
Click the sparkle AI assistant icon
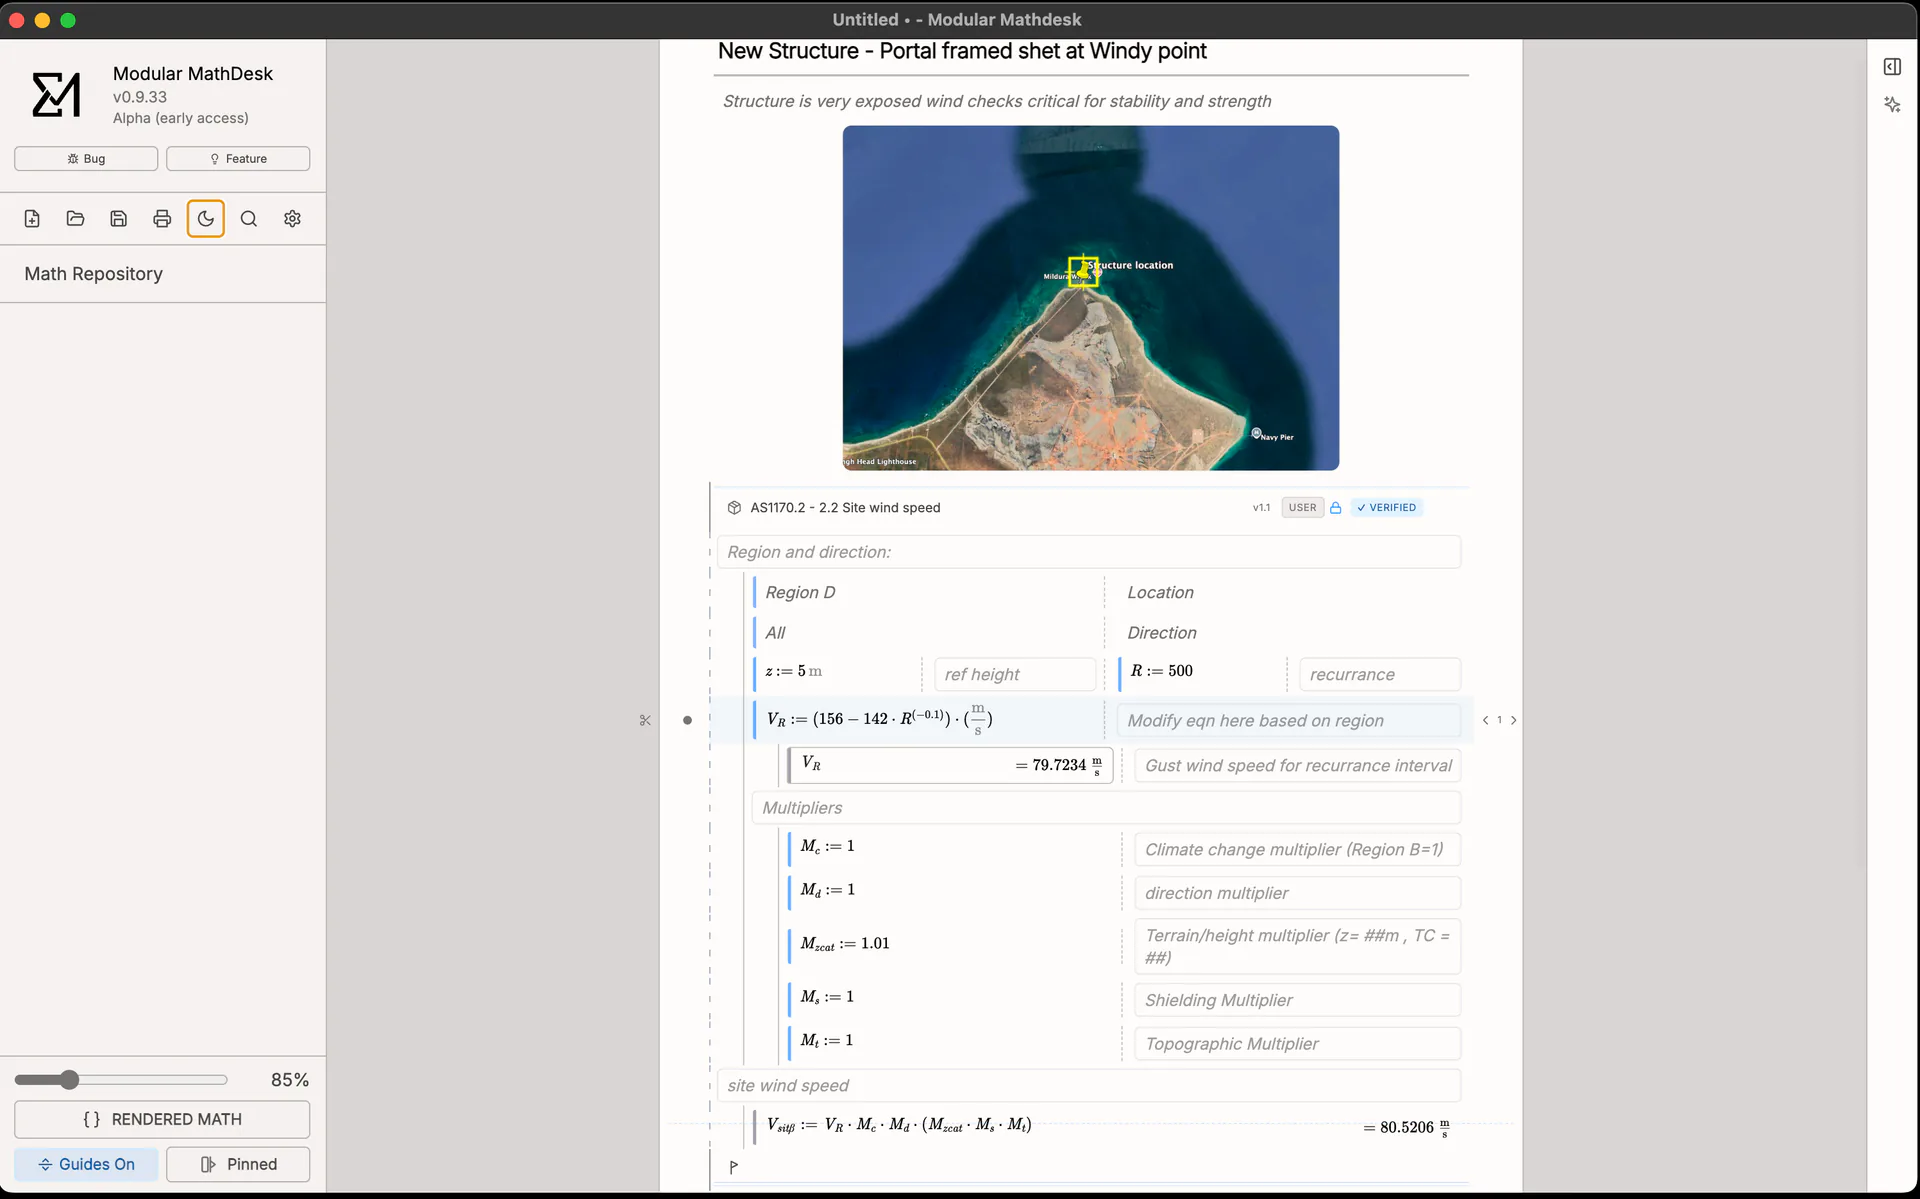pyautogui.click(x=1892, y=105)
